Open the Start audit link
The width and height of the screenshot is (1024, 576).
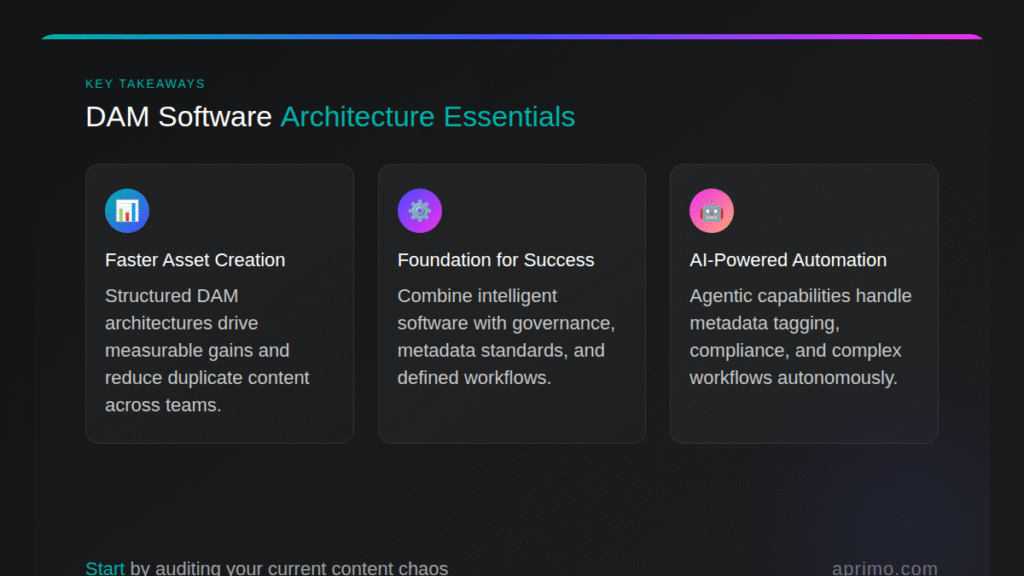104,566
